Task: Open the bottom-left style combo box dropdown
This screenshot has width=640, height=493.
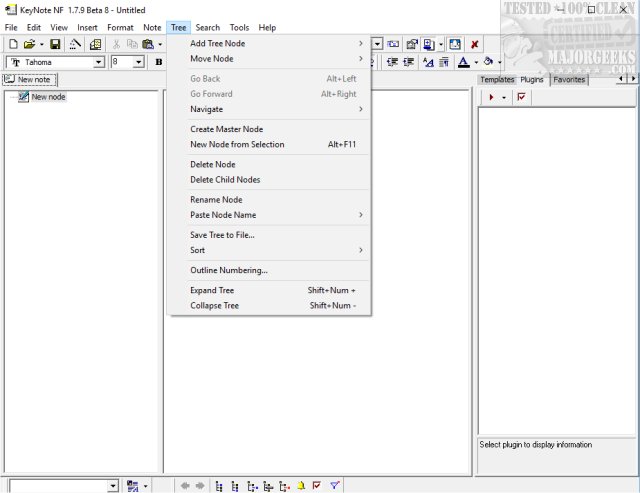Action: [113, 486]
